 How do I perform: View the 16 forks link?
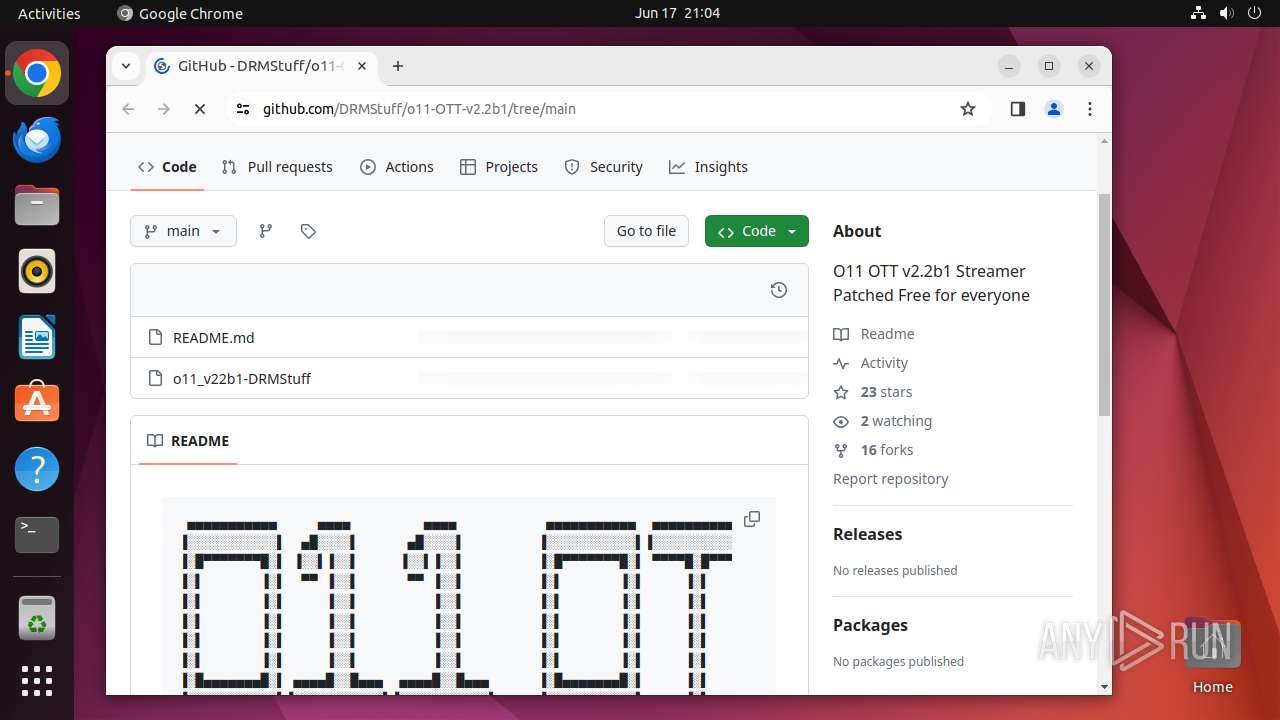(874, 450)
